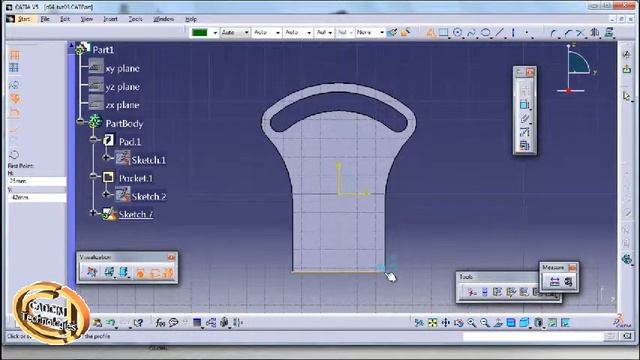Open the Tools menu
This screenshot has width=640, height=360.
[x=136, y=19]
